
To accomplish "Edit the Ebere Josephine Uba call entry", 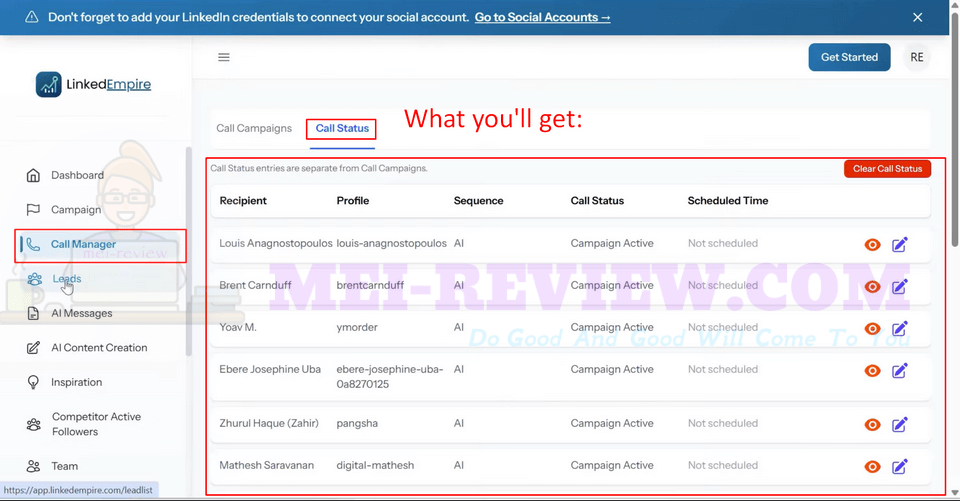I will (x=899, y=371).
